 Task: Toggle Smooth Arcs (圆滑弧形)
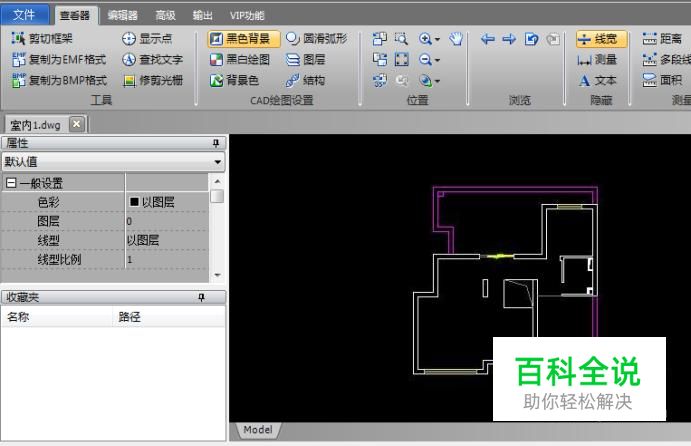click(316, 39)
